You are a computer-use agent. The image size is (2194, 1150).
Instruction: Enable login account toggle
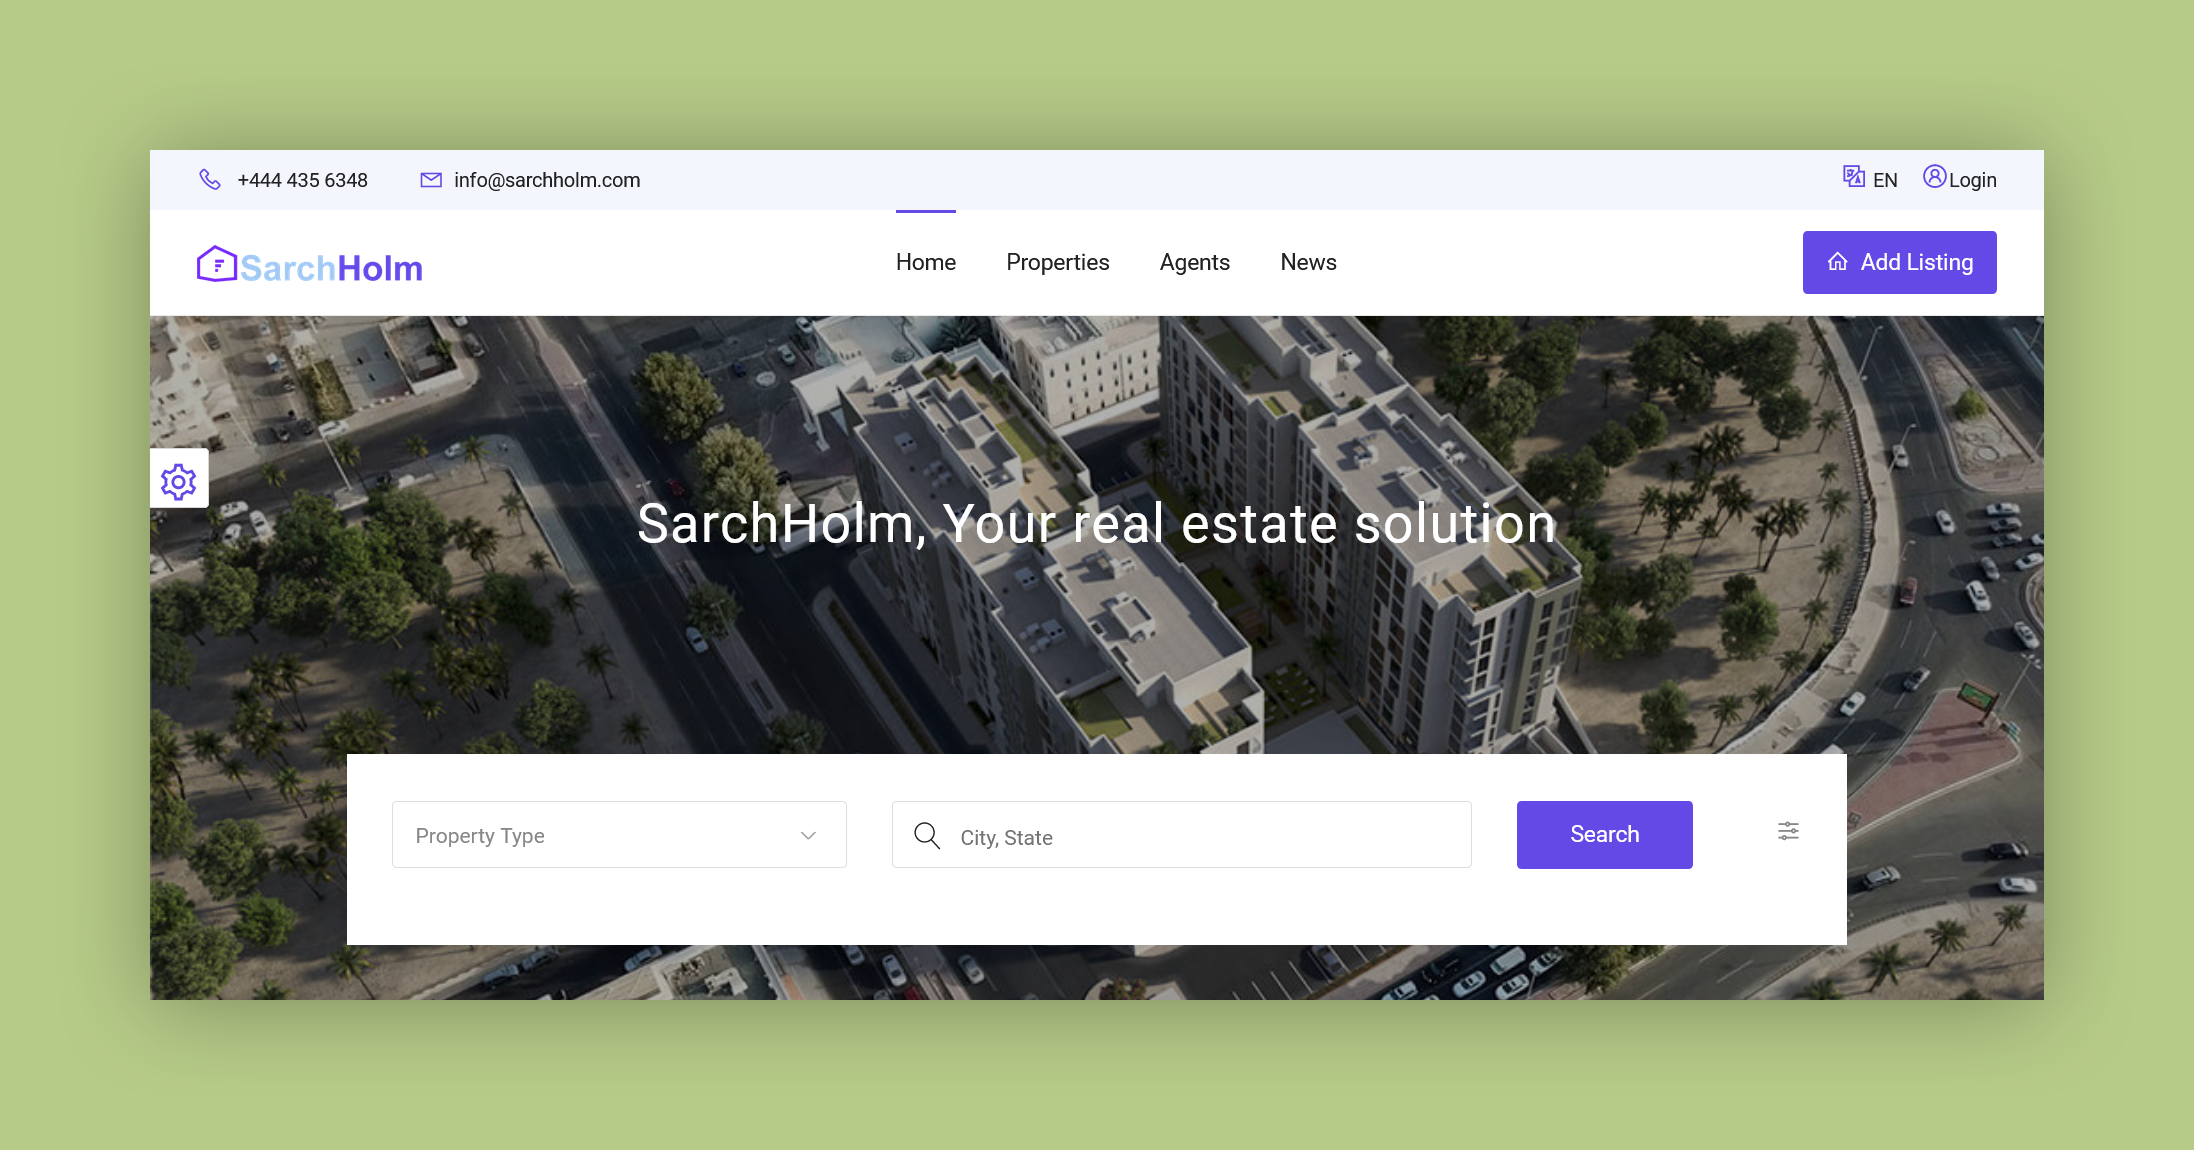(1956, 178)
